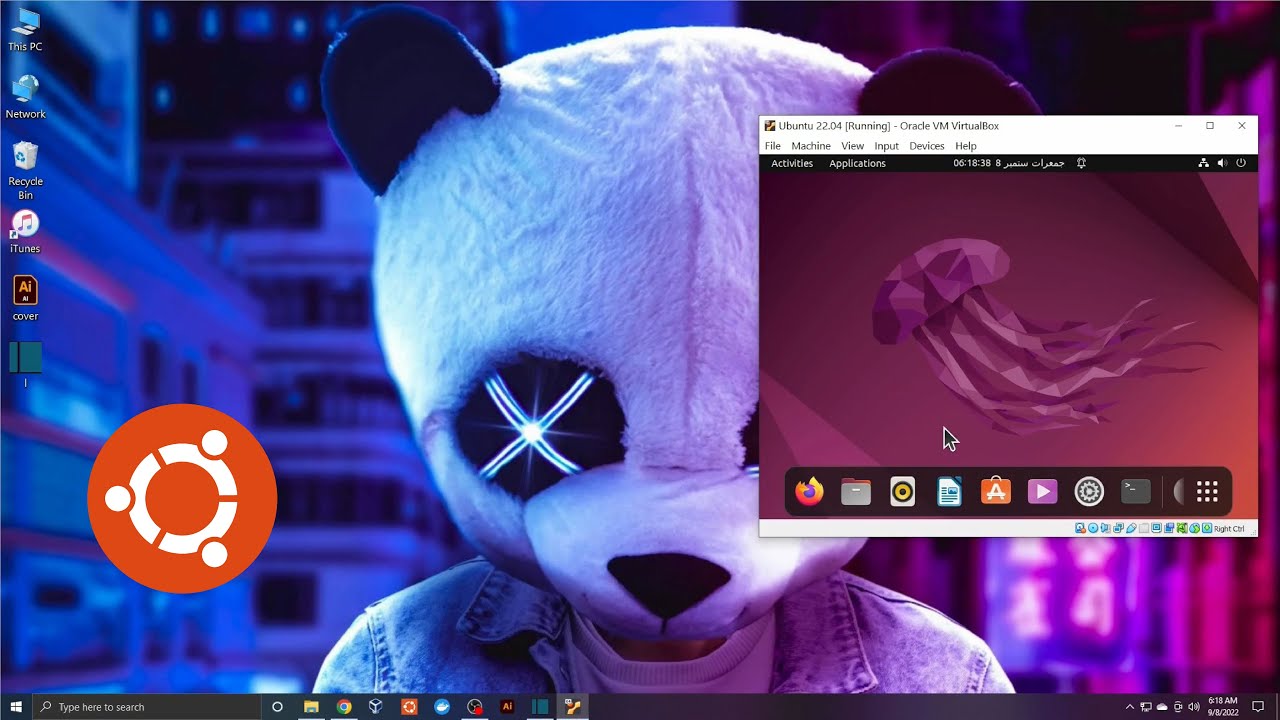This screenshot has height=720, width=1280.
Task: Click the Activities button in Ubuntu
Action: pos(792,163)
